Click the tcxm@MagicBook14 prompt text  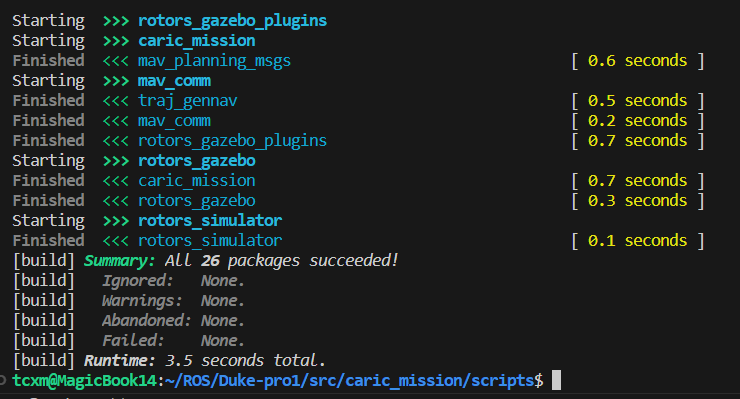click(x=84, y=380)
